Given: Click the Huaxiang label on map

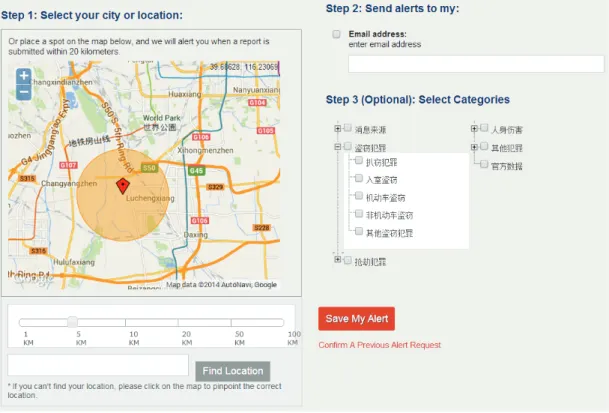Looking at the screenshot, I should click(184, 94).
